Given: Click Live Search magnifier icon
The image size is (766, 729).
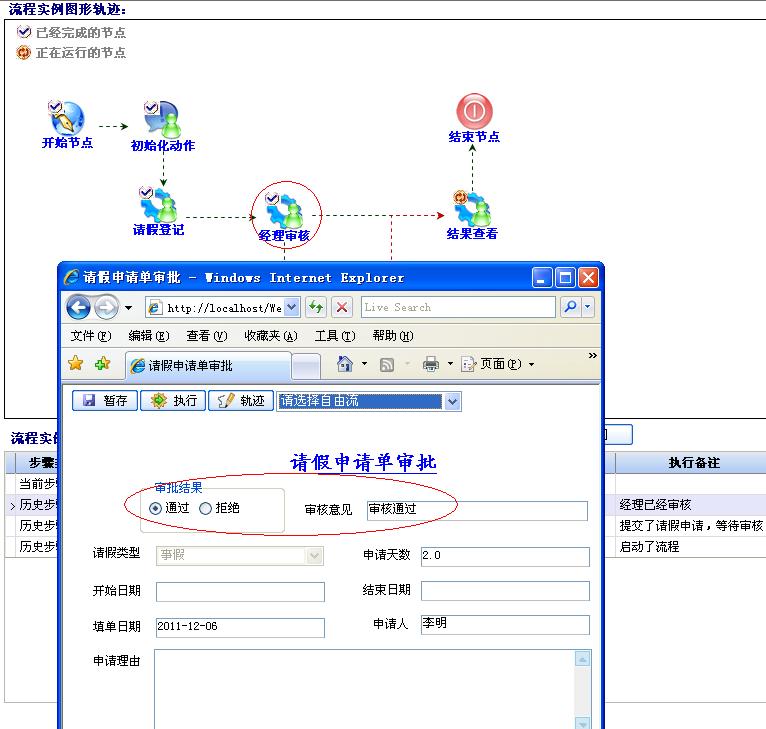Looking at the screenshot, I should click(570, 307).
